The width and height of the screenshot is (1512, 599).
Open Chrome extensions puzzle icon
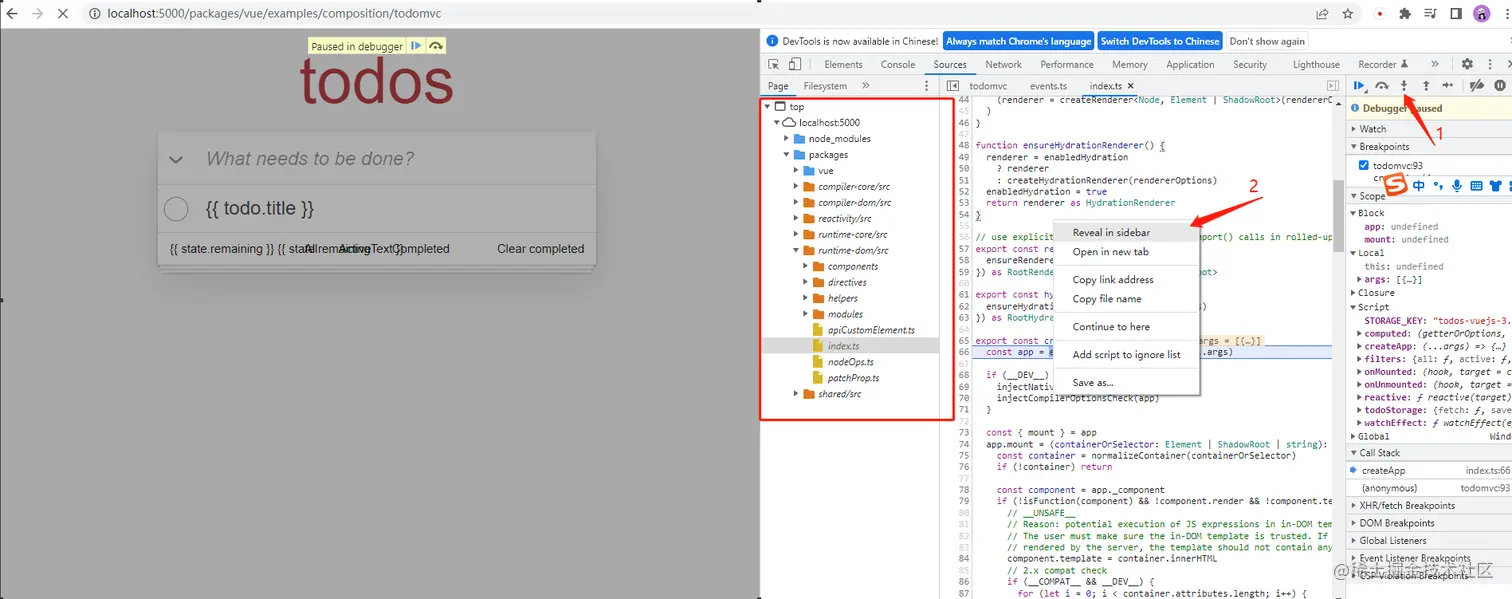pos(1405,14)
